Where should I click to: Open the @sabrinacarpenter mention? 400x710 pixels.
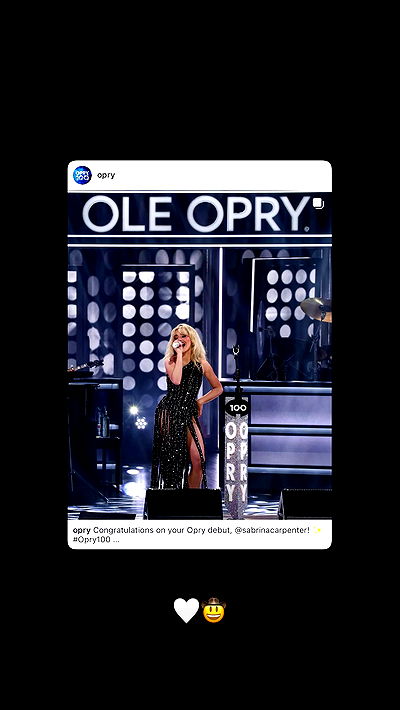(272, 530)
